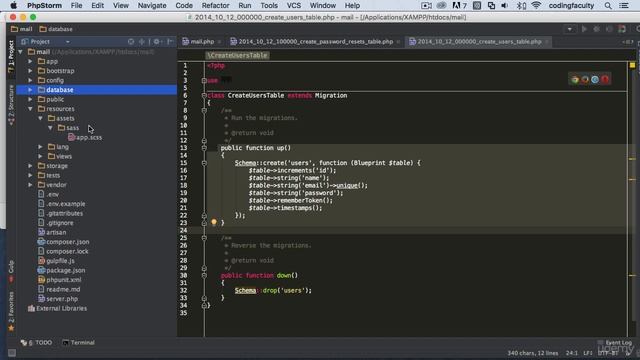
Task: Open the Tools menu
Action: click(x=269, y=6)
